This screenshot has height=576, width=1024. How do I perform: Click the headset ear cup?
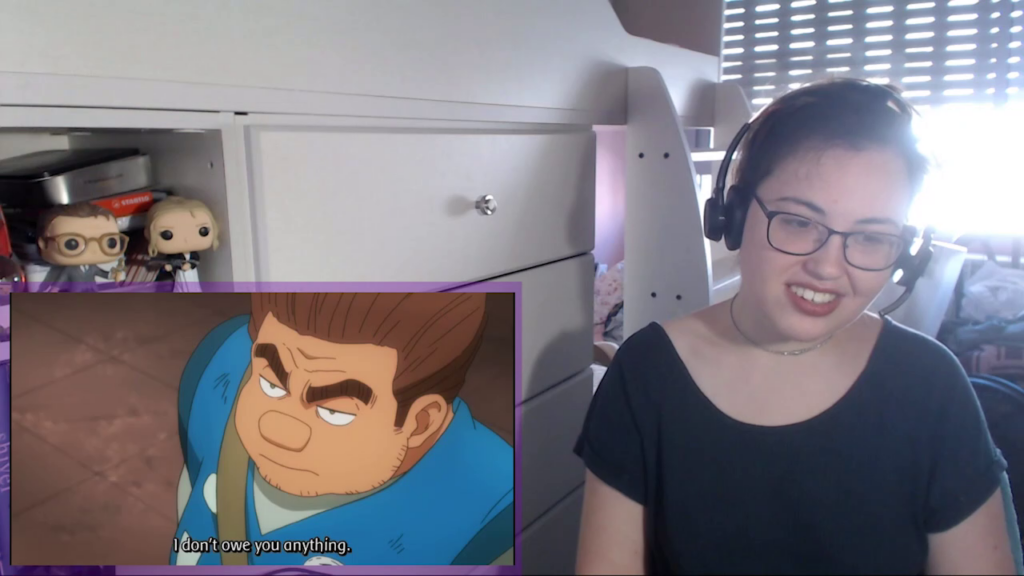pos(724,215)
